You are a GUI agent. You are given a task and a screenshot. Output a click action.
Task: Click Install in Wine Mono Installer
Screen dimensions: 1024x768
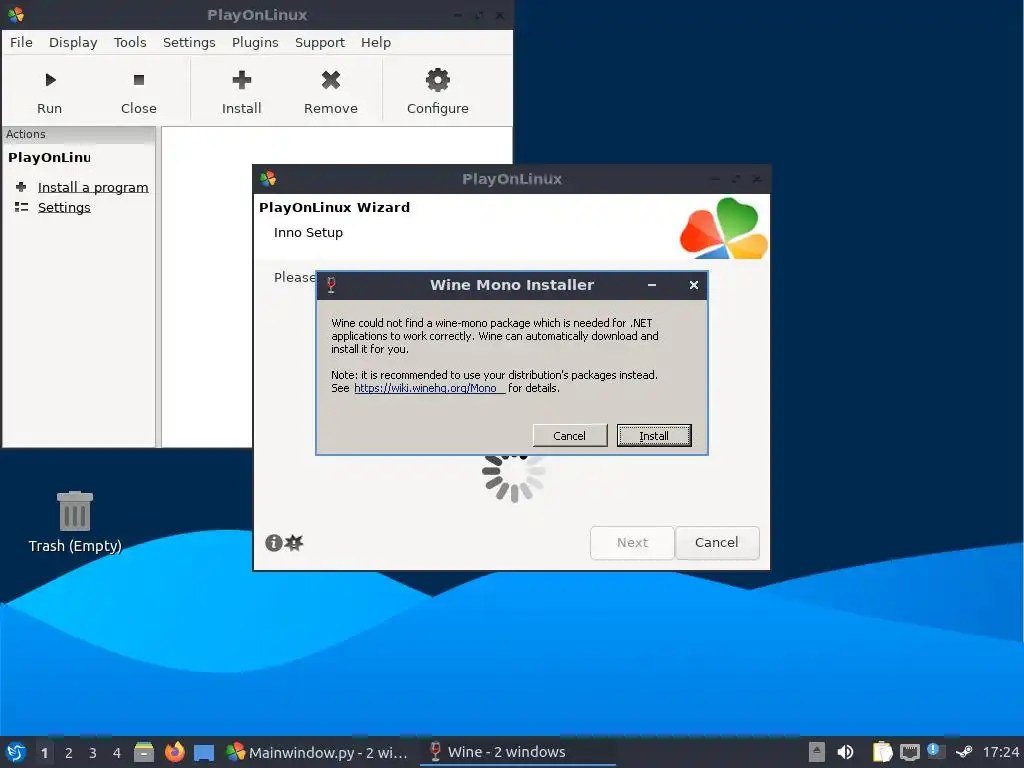pos(654,436)
